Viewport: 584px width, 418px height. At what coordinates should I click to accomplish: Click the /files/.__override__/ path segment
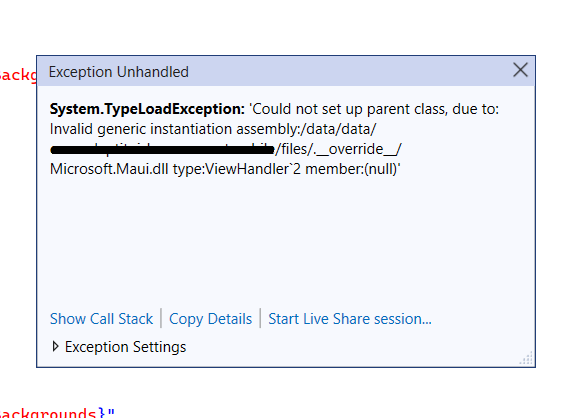coord(338,149)
